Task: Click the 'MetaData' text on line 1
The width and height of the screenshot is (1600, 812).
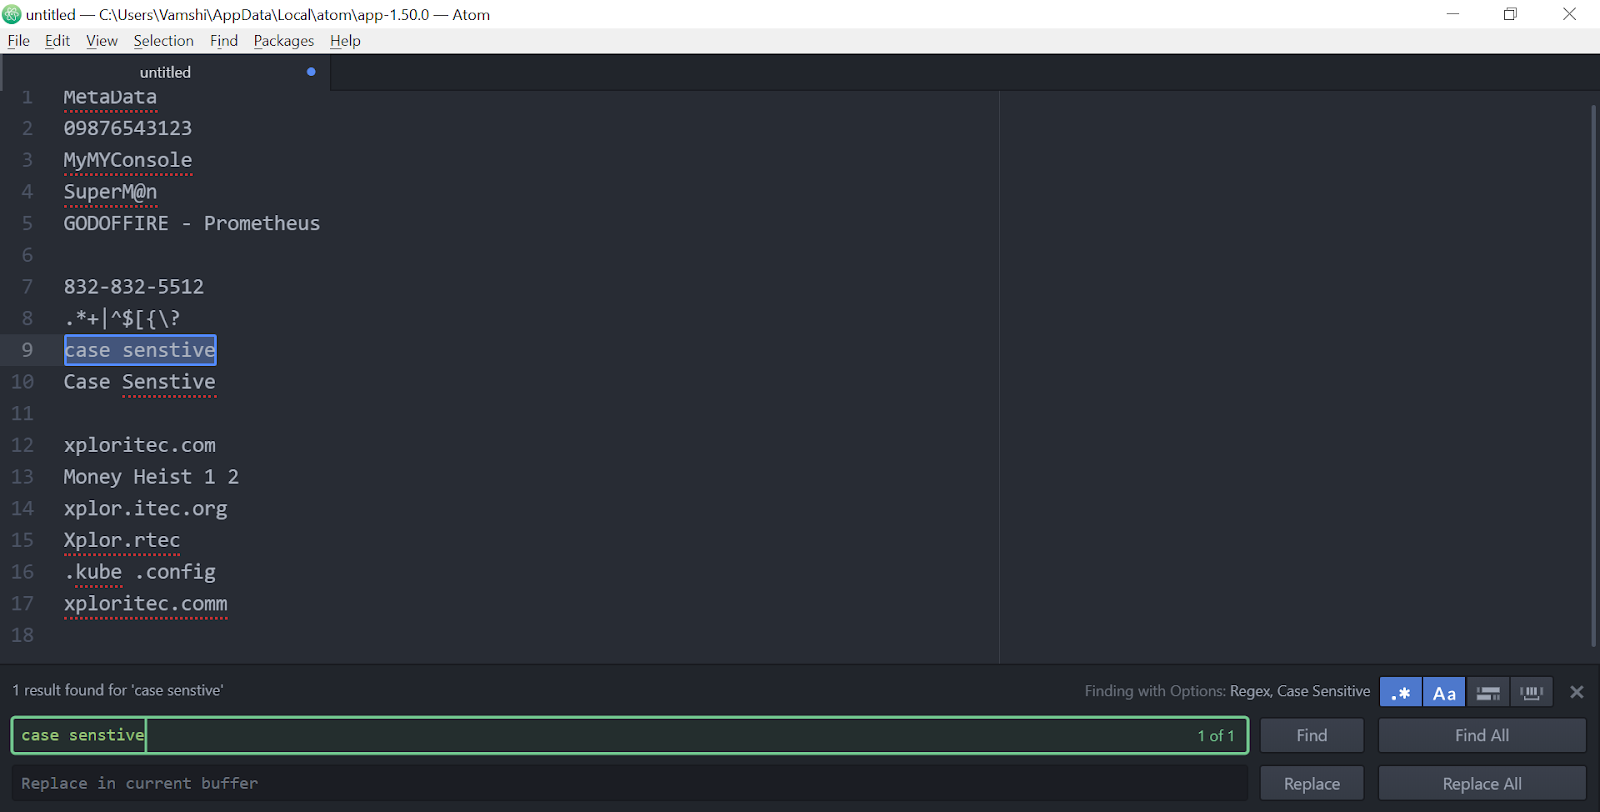Action: (110, 97)
